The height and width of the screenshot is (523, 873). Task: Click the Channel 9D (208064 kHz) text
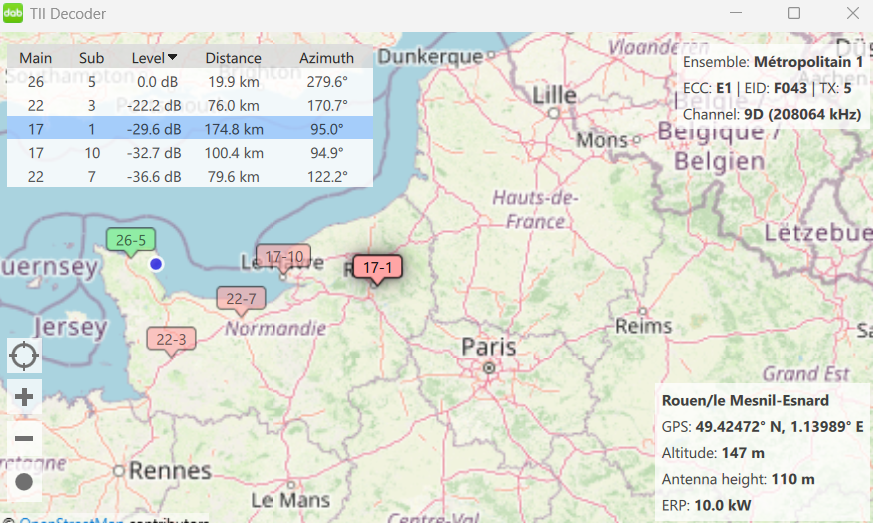[x=772, y=114]
